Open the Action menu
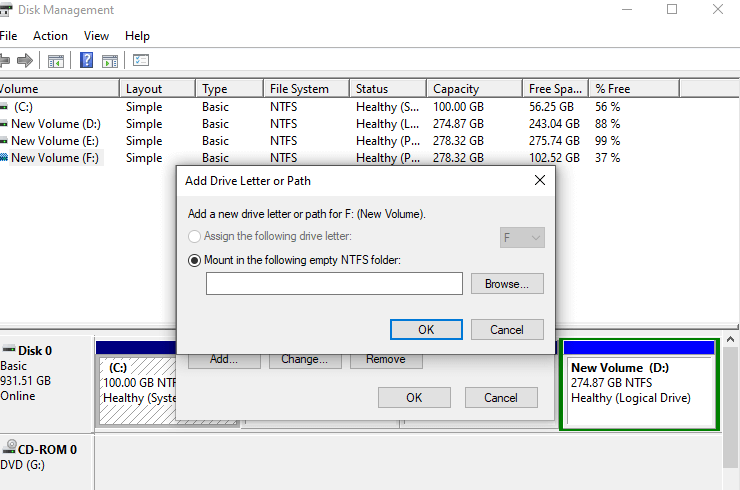The height and width of the screenshot is (490, 740). pyautogui.click(x=50, y=36)
